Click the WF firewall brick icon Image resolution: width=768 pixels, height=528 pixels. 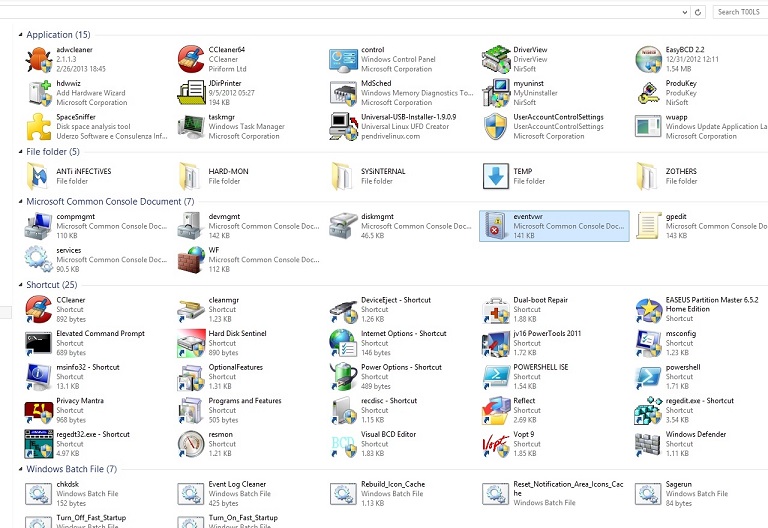click(x=191, y=260)
